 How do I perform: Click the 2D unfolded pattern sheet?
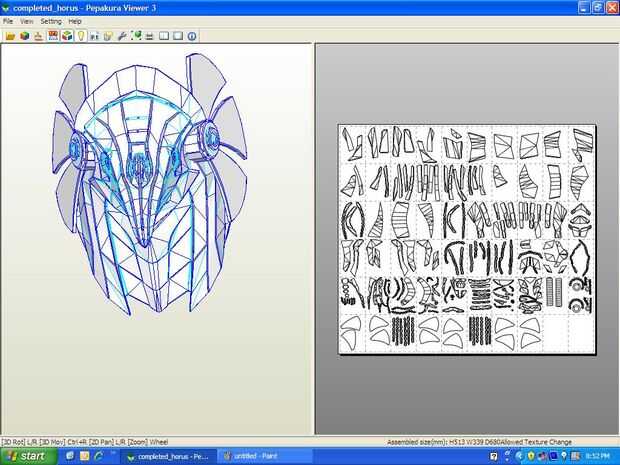[x=467, y=239]
